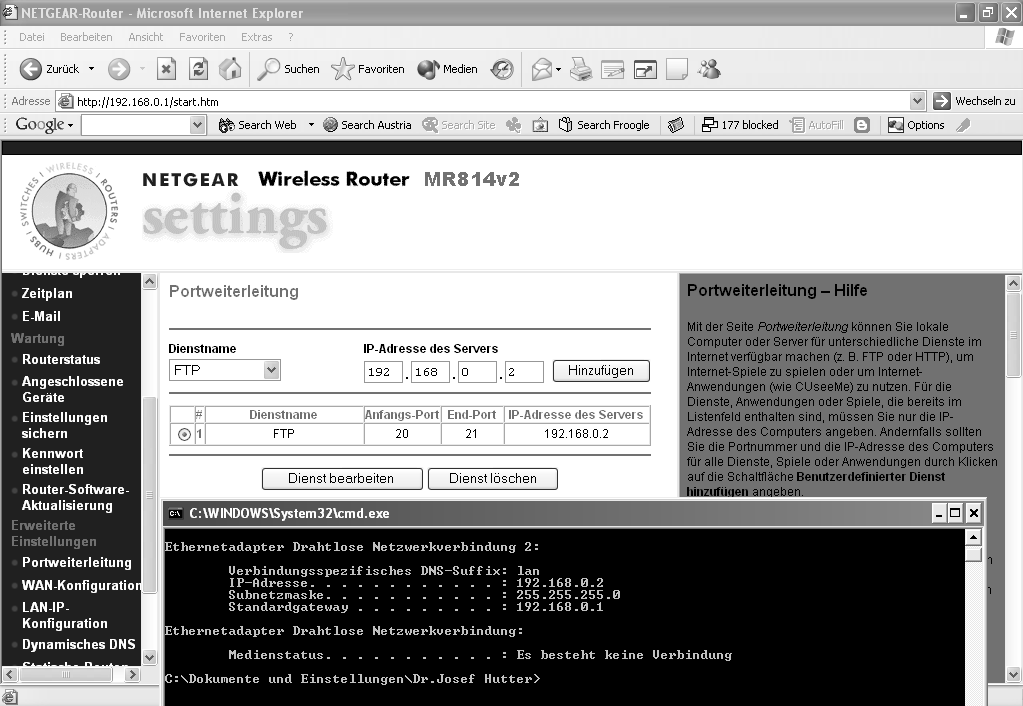This screenshot has width=1023, height=706.
Task: Open the Favoriten menu in menu bar
Action: click(202, 37)
